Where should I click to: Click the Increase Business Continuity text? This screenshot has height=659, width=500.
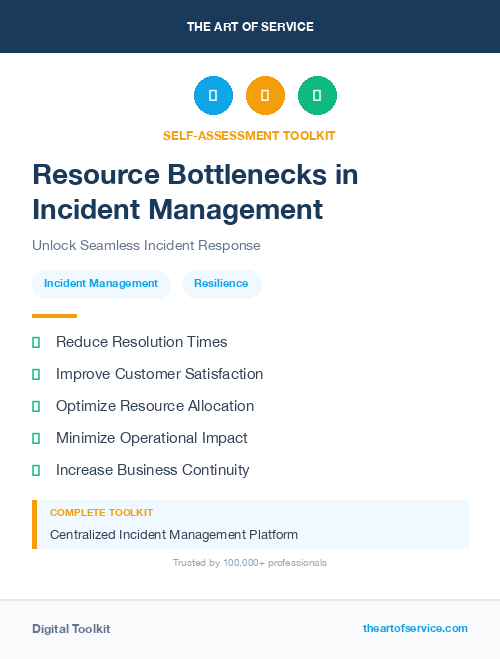[153, 470]
